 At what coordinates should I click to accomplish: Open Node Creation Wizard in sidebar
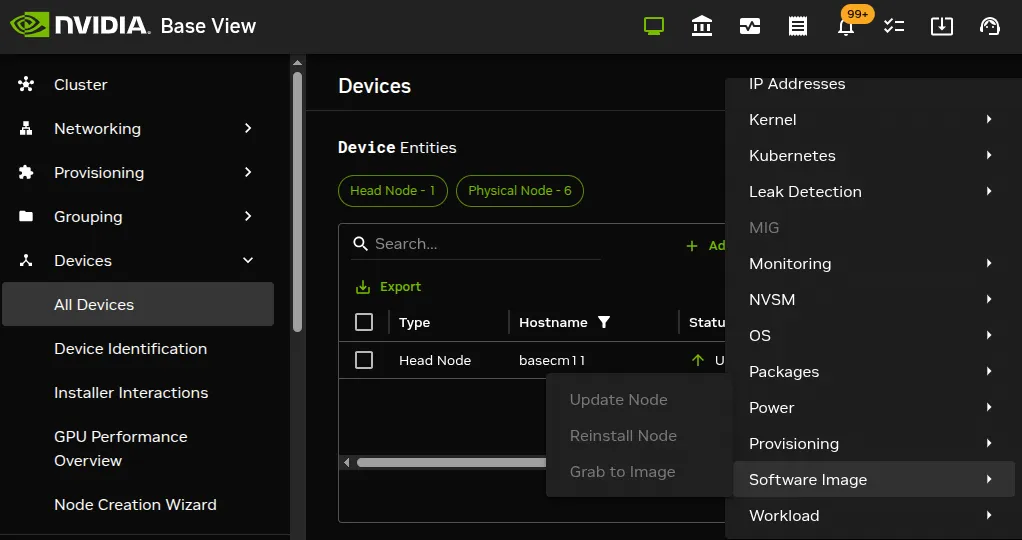coord(138,504)
